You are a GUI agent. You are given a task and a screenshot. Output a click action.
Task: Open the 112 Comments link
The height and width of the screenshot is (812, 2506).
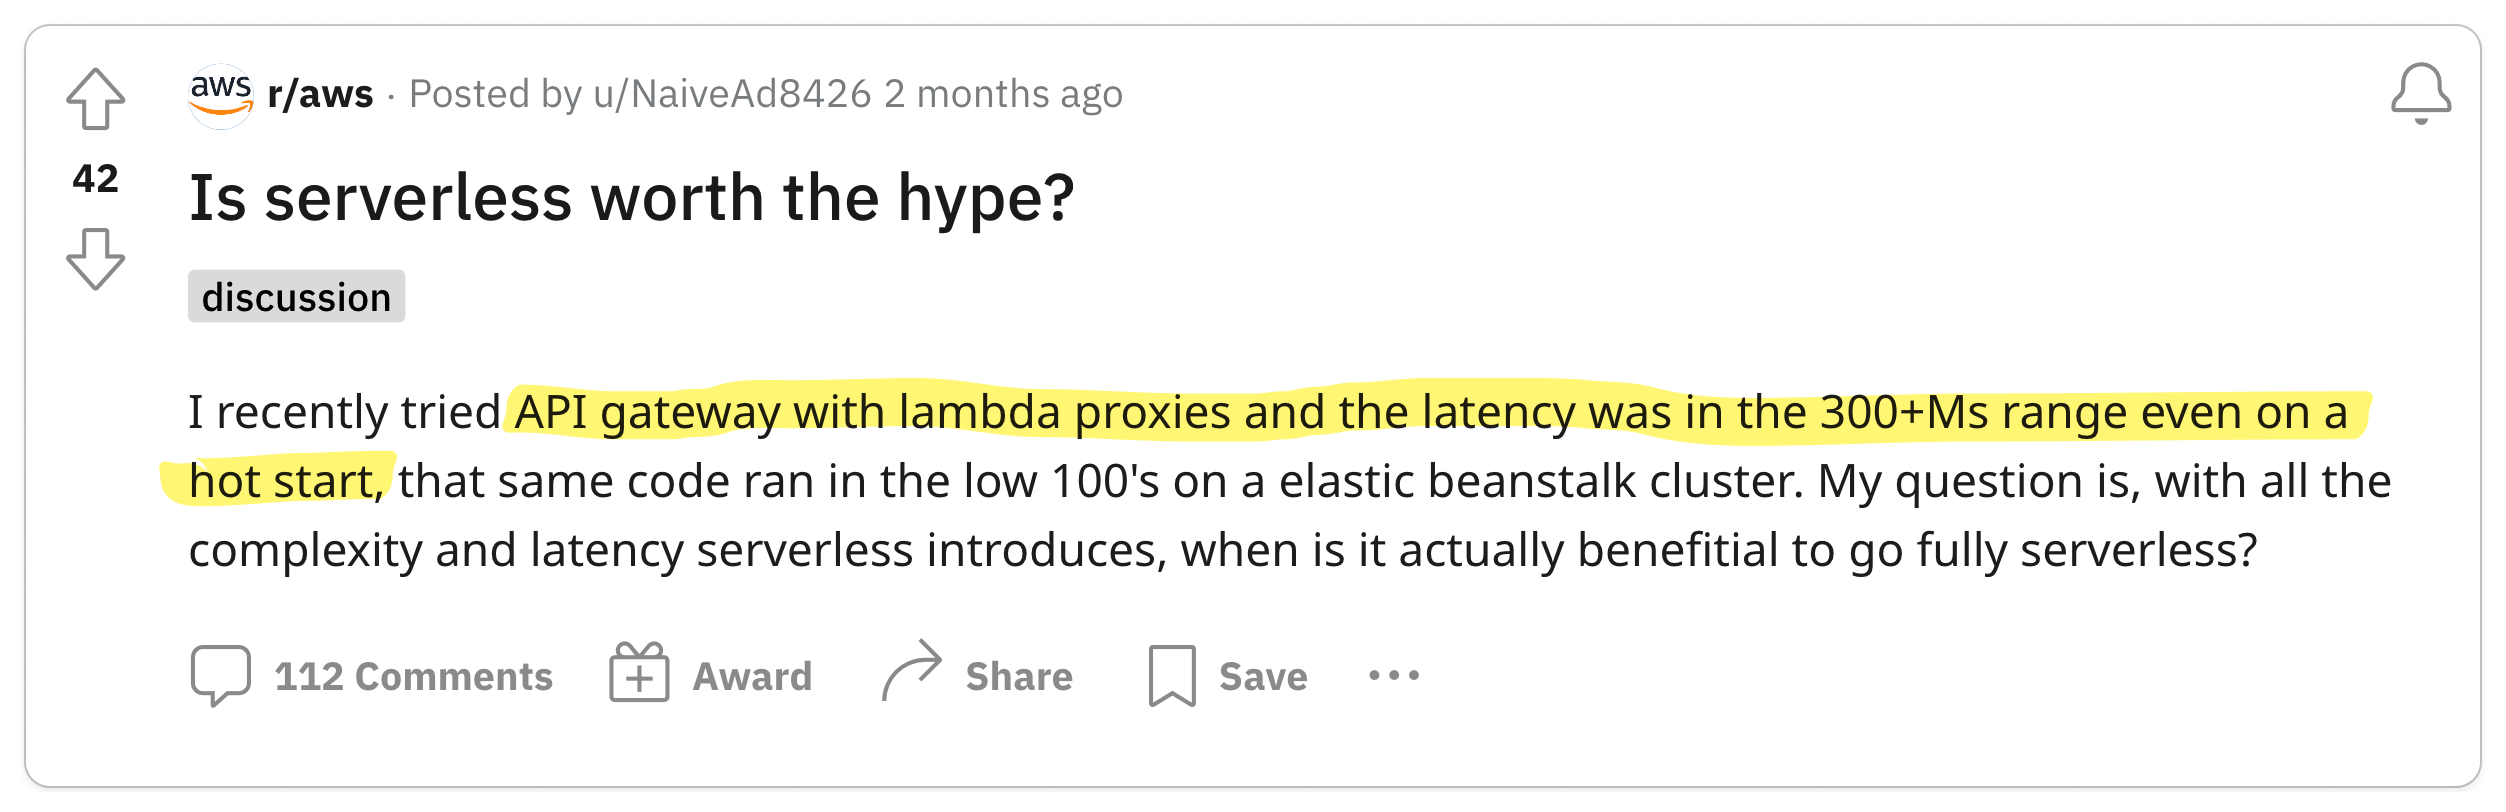[x=414, y=677]
